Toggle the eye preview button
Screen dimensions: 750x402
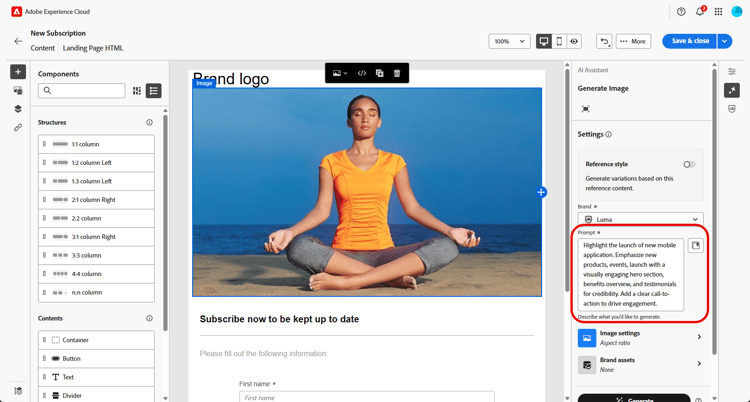pyautogui.click(x=574, y=41)
